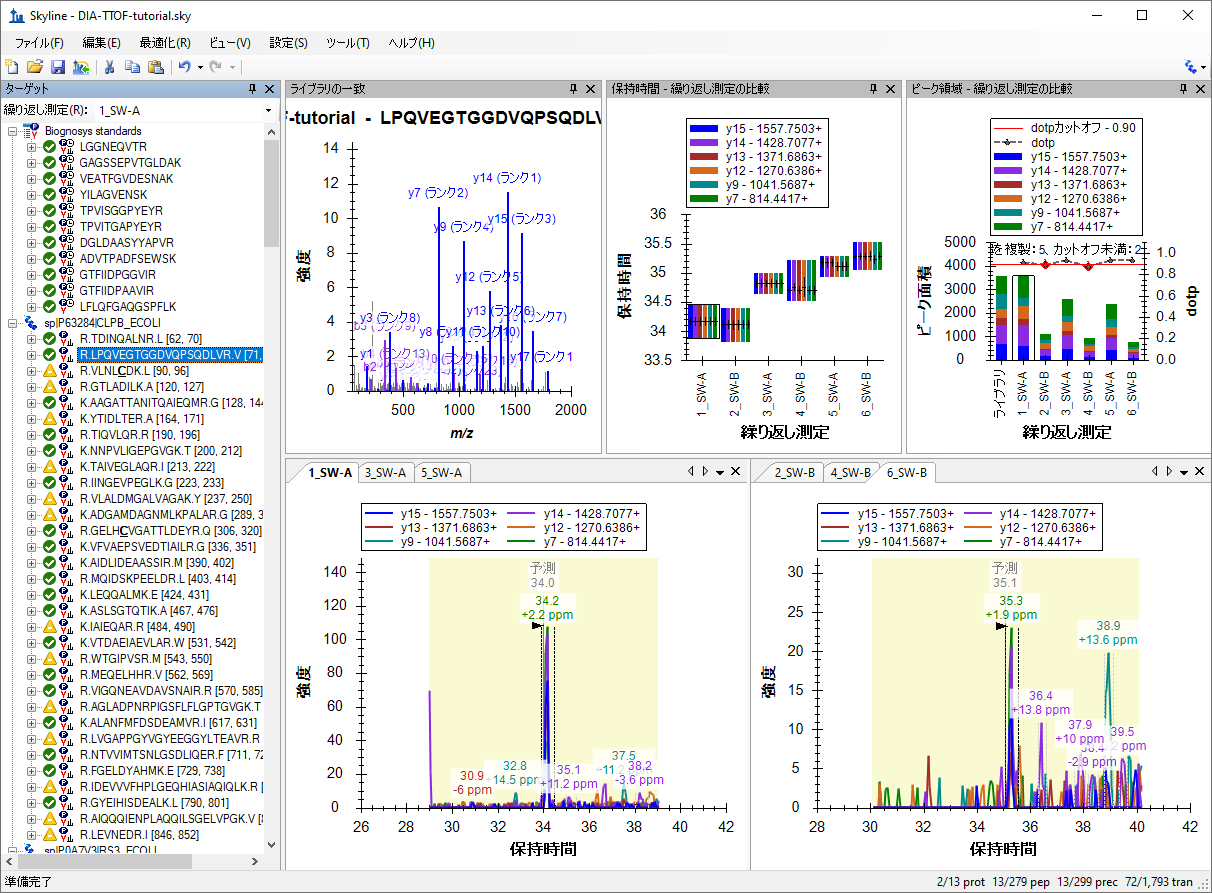The height and width of the screenshot is (893, 1212).
Task: Switch to the 3_SW-A chromatogram tab
Action: tap(385, 473)
